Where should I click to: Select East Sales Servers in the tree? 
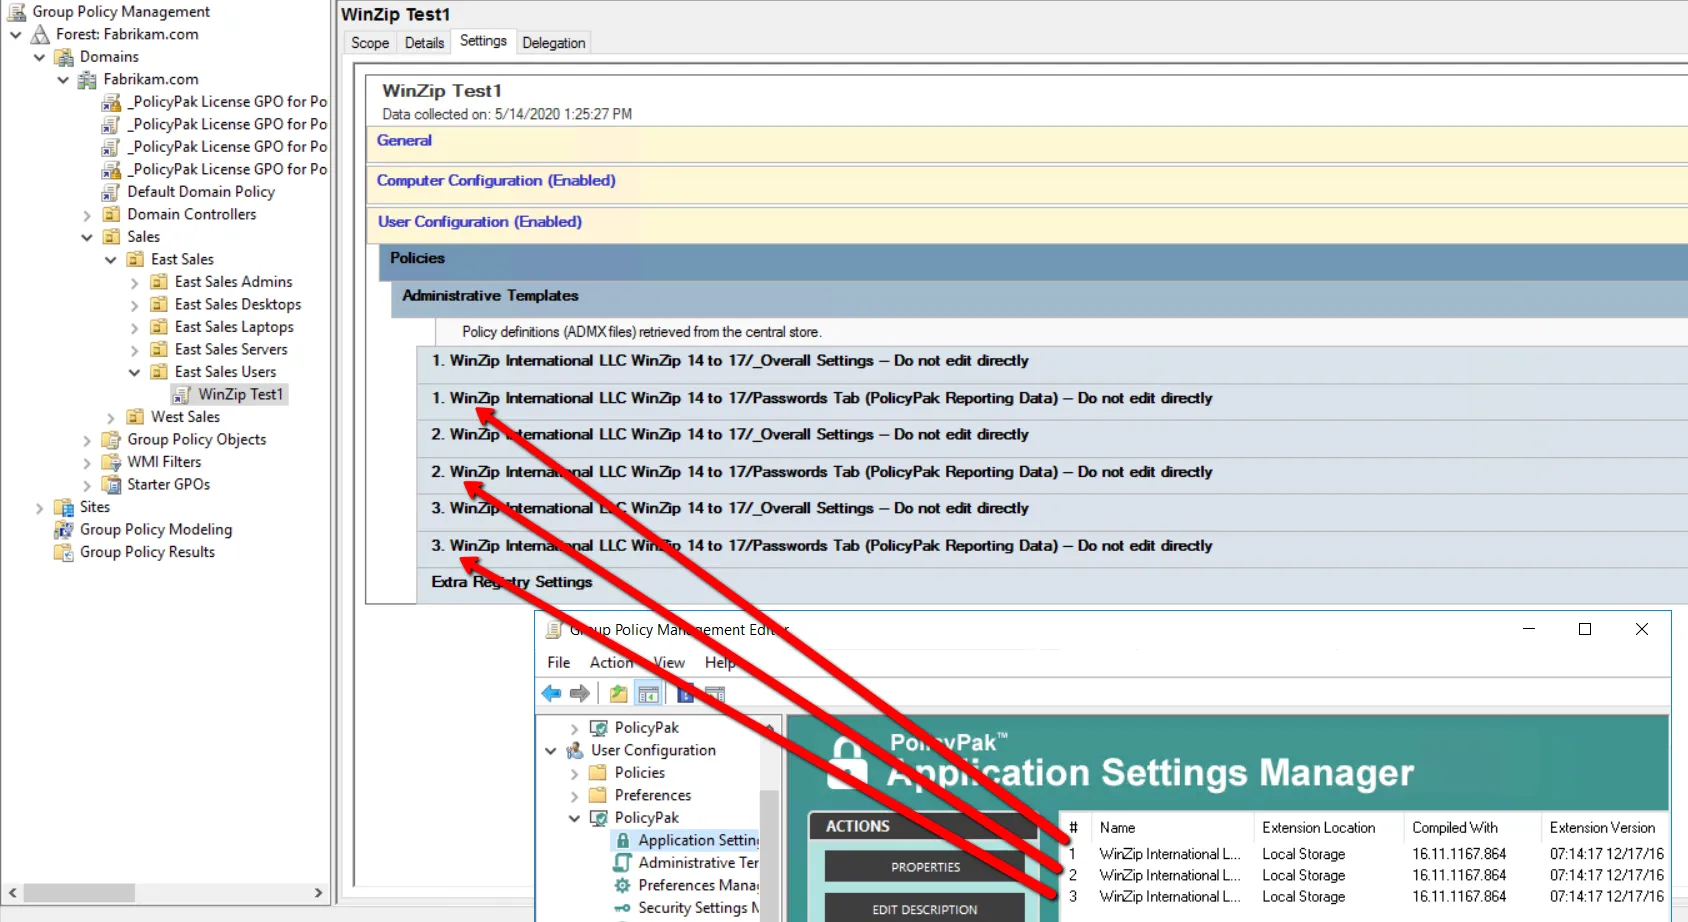[231, 349]
